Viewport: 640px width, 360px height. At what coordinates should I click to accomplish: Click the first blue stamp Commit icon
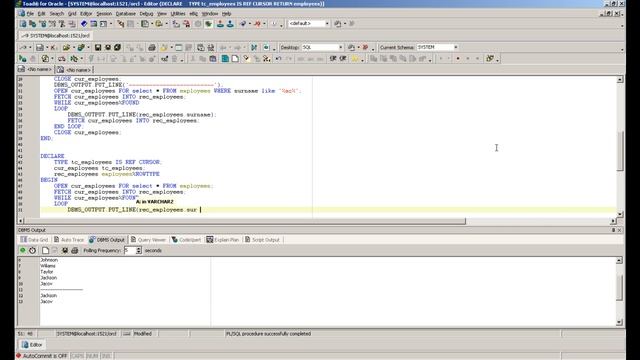(220, 24)
